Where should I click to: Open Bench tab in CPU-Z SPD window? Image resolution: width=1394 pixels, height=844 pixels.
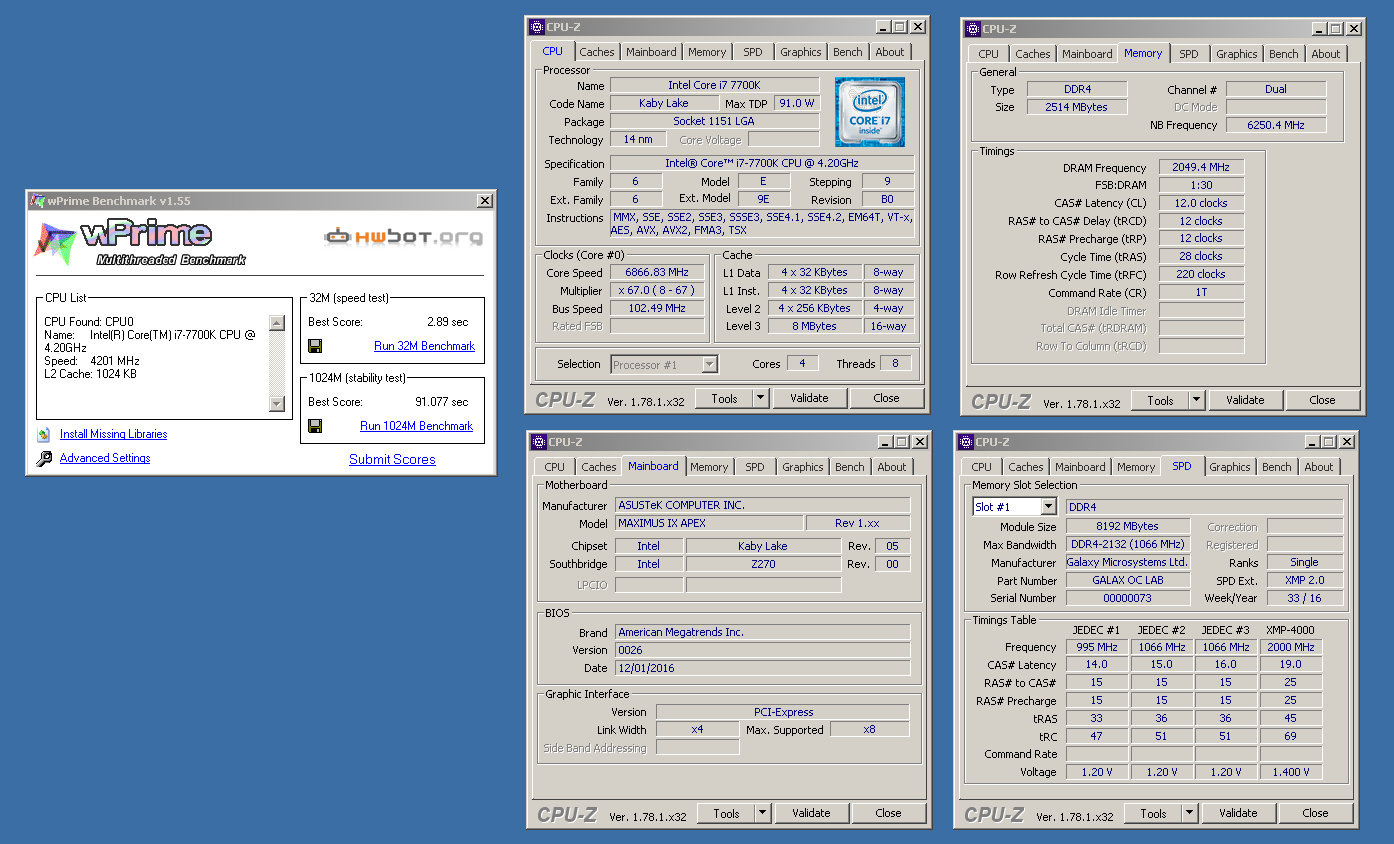[x=1277, y=467]
